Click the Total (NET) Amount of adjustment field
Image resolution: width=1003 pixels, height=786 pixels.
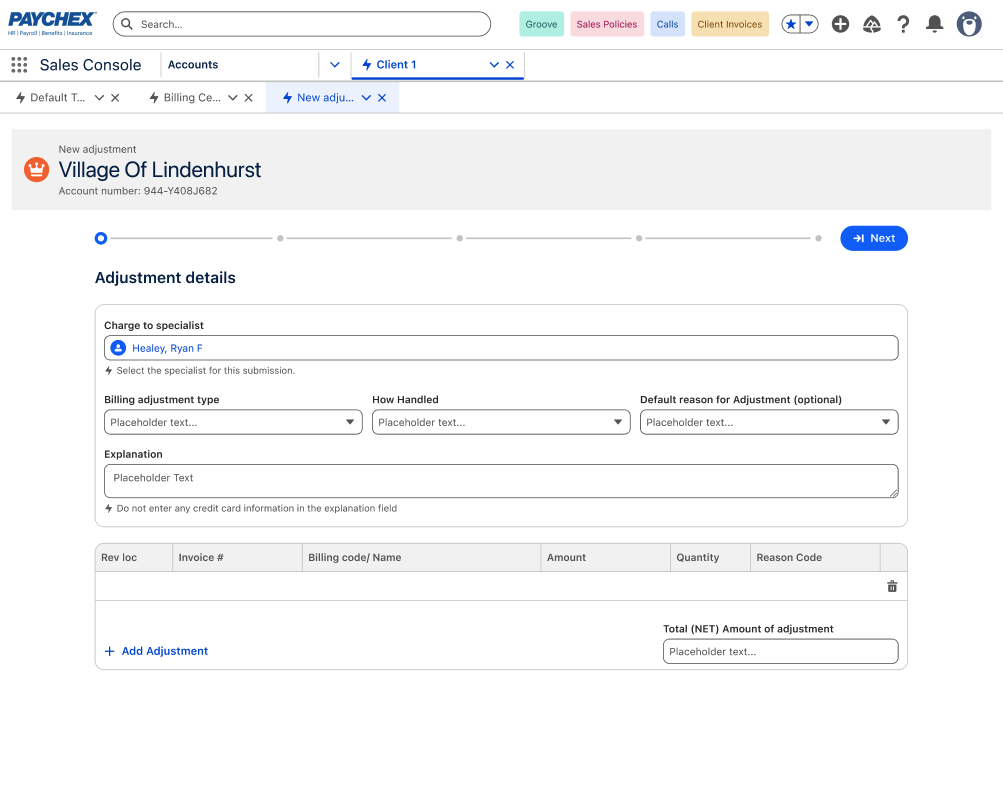coord(780,652)
